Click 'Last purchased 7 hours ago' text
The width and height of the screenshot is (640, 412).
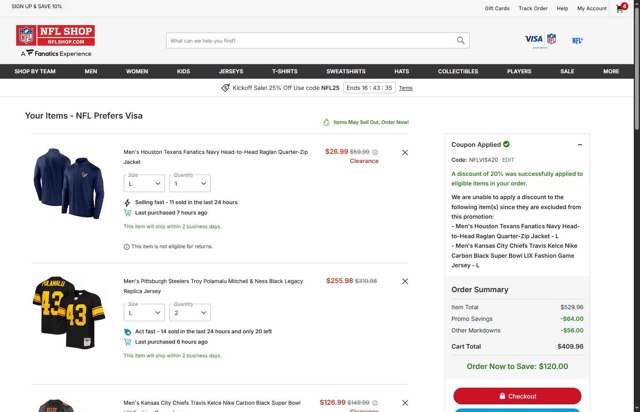point(171,213)
